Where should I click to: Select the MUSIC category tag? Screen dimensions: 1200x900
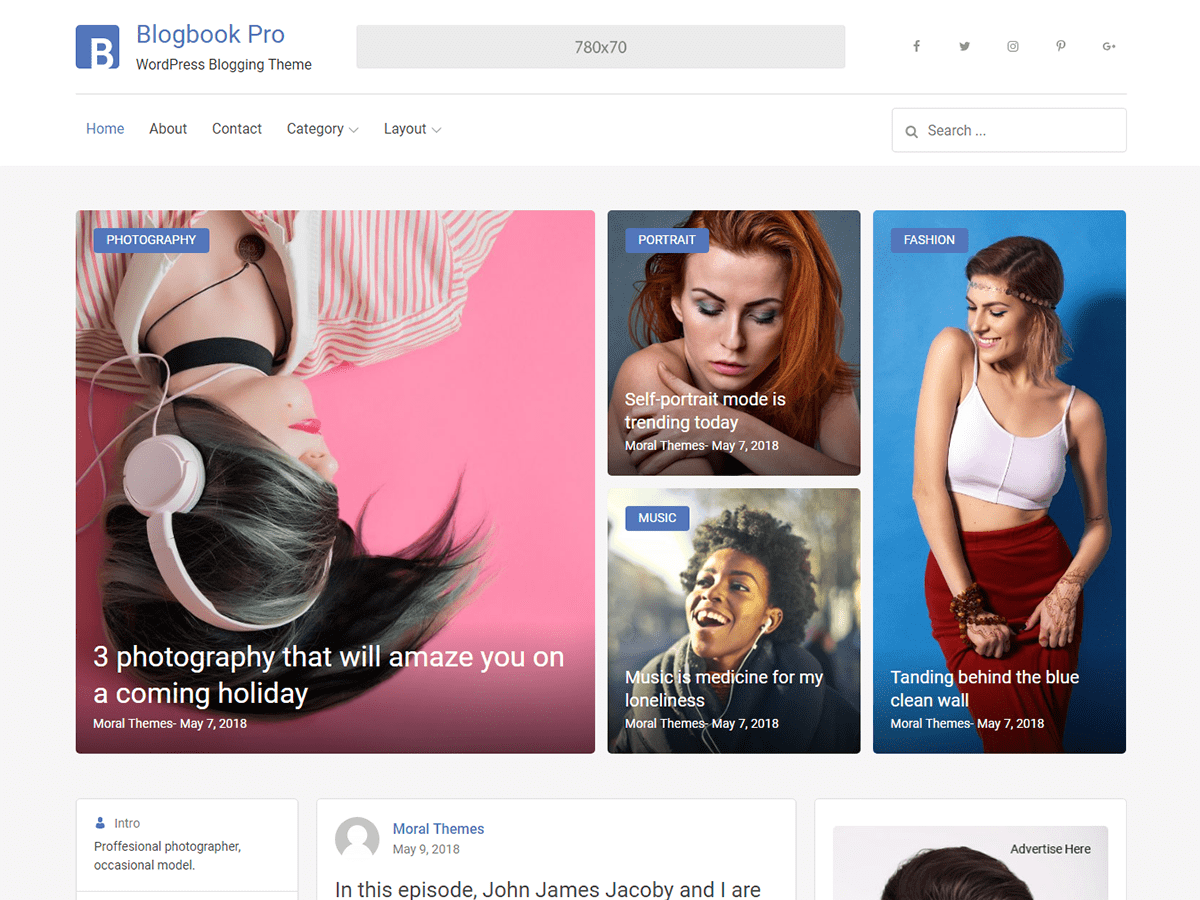point(657,518)
